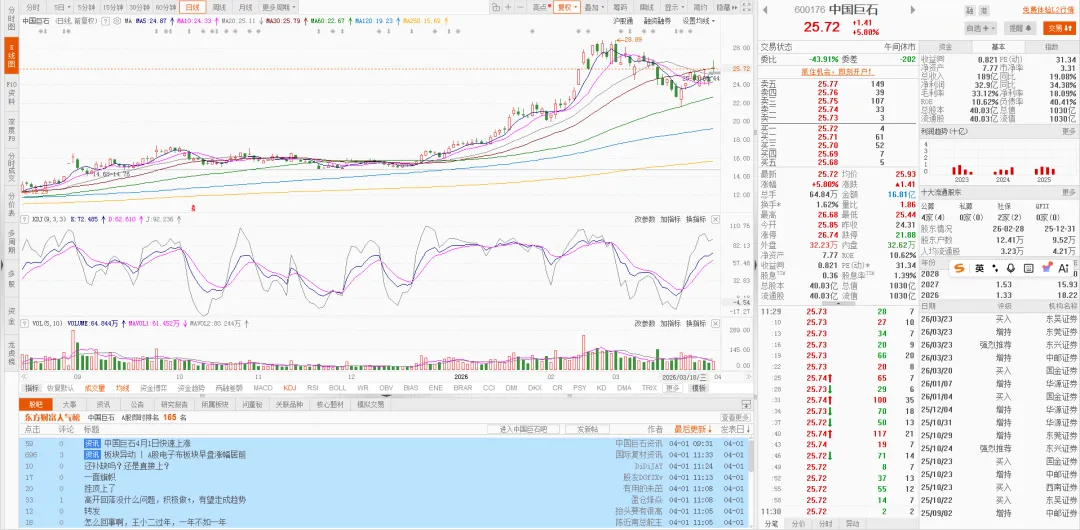Open MA indicator settings gear icon

pyautogui.click(x=116, y=21)
